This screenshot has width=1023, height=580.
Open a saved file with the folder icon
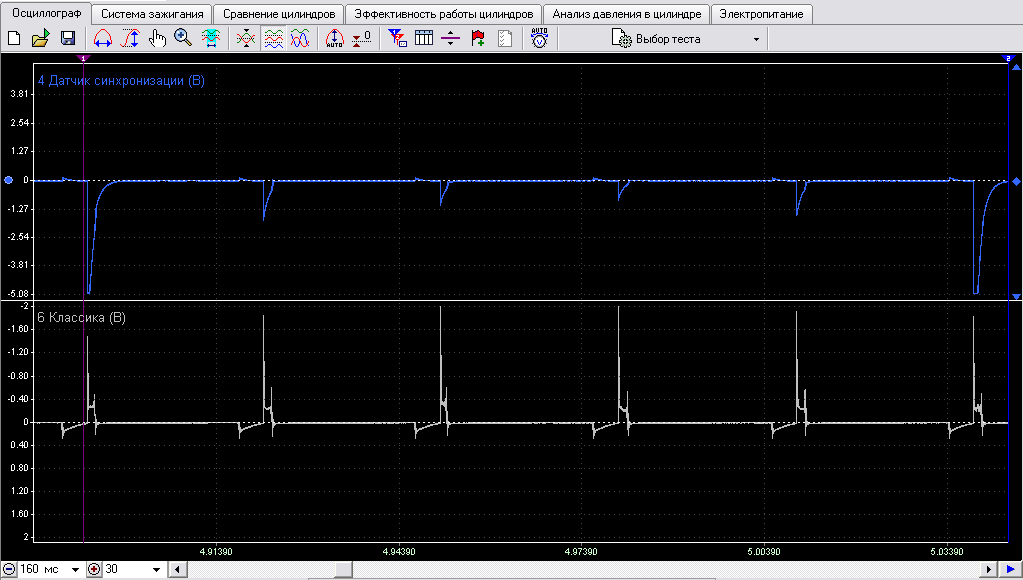(x=40, y=39)
